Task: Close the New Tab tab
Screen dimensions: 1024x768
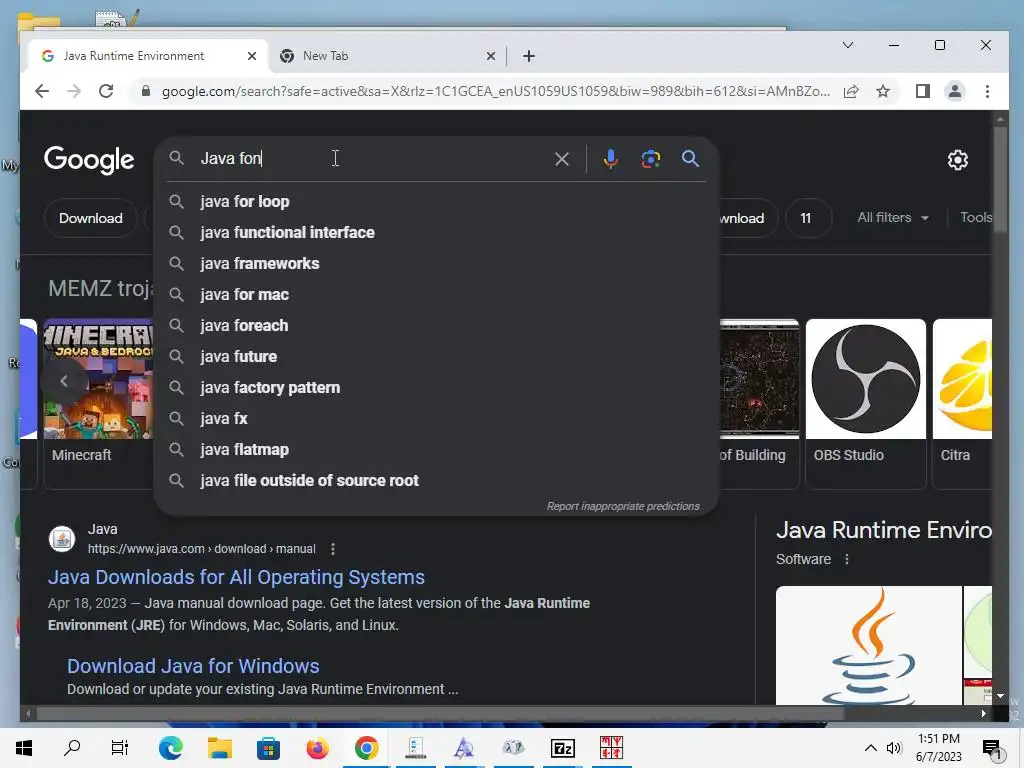Action: point(491,56)
